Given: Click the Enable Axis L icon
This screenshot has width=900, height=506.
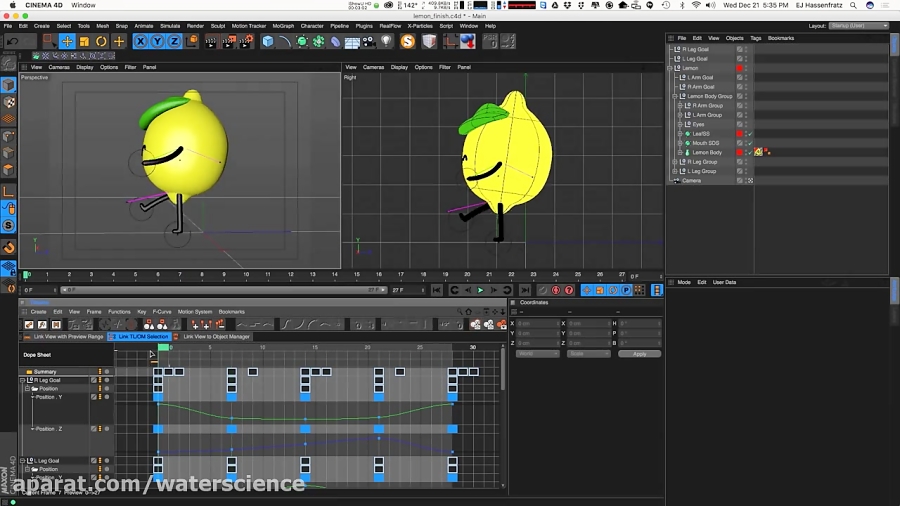Looking at the screenshot, I should [x=9, y=191].
